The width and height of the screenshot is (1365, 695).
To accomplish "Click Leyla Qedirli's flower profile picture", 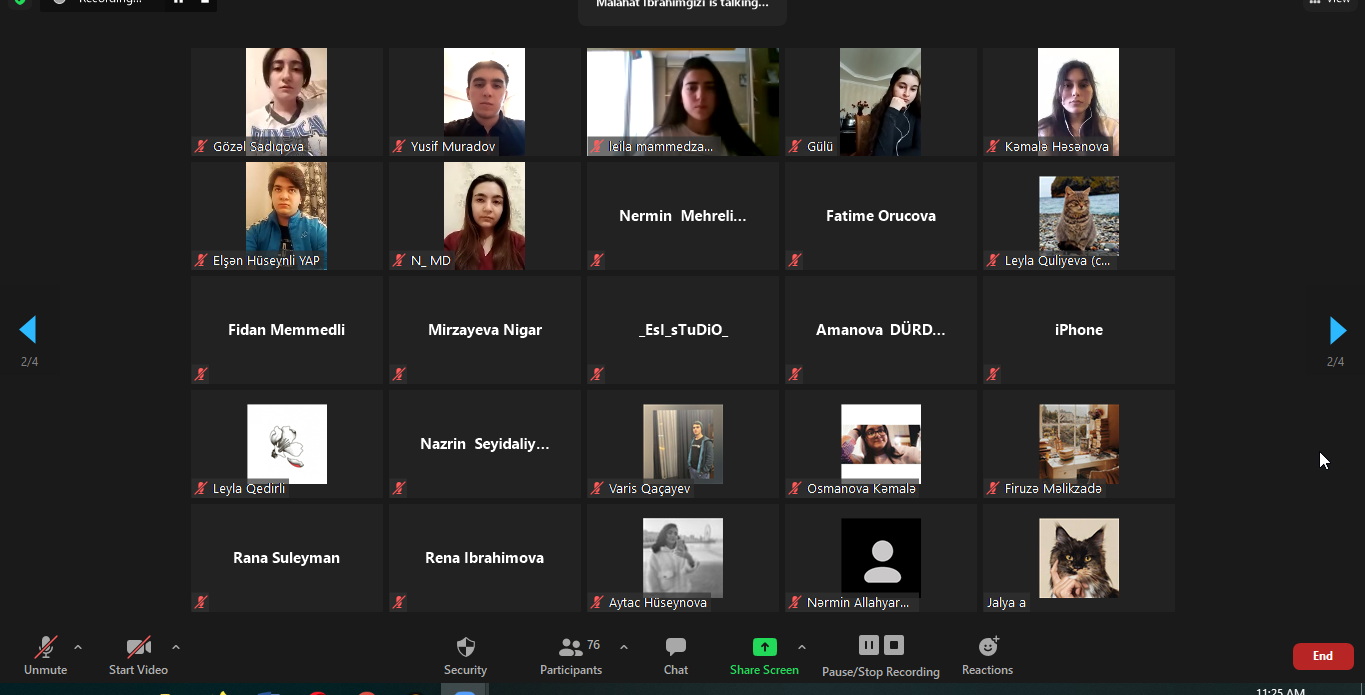I will pos(287,444).
